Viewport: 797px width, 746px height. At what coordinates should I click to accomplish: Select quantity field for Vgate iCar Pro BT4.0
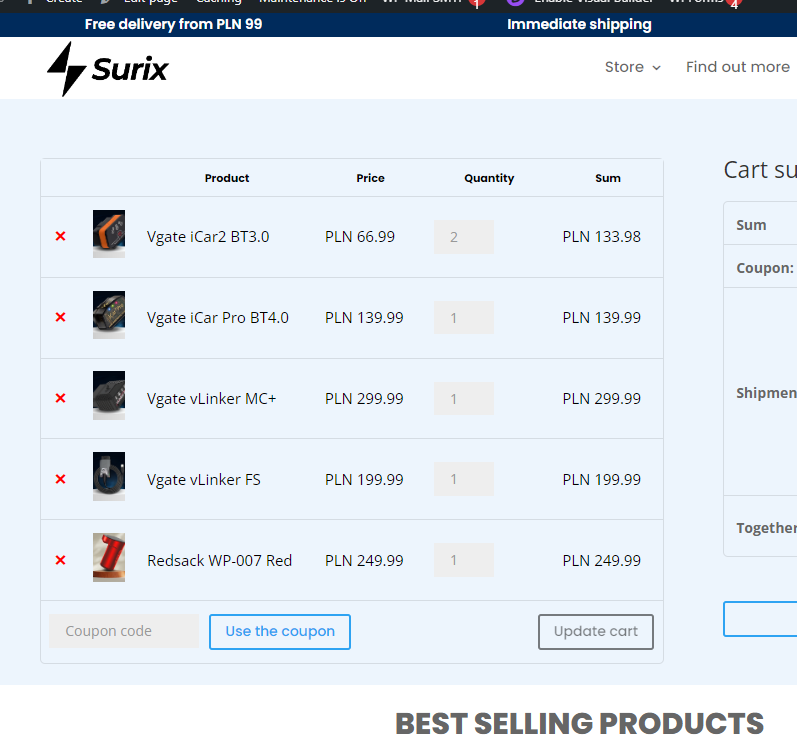click(464, 318)
